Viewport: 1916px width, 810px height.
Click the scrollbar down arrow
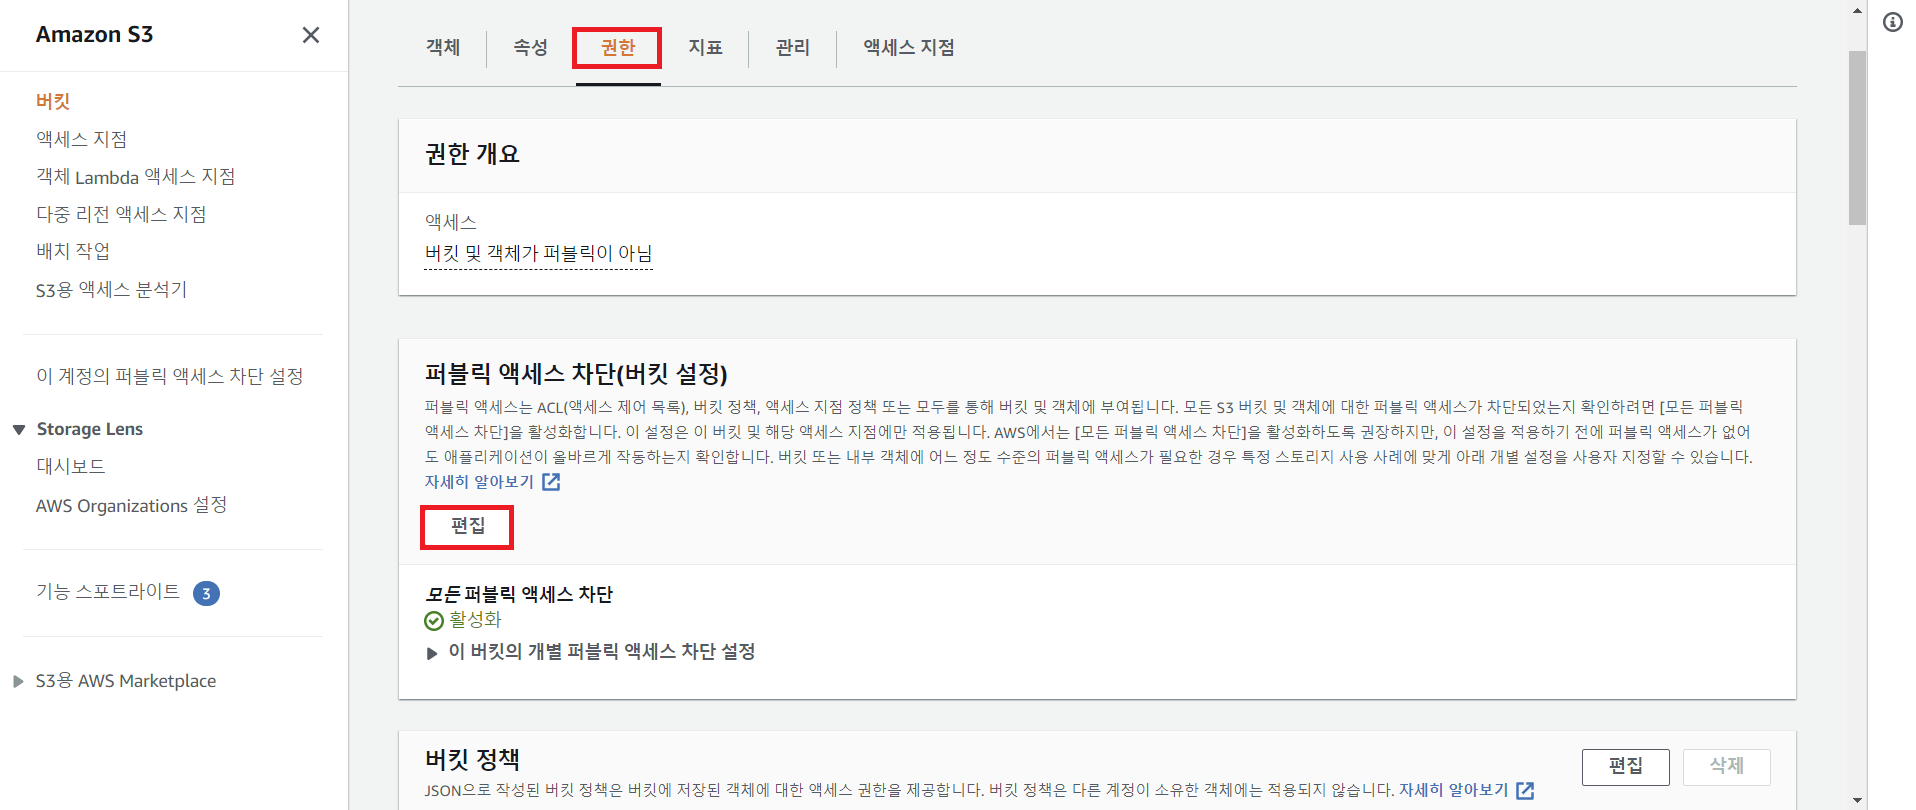1857,800
